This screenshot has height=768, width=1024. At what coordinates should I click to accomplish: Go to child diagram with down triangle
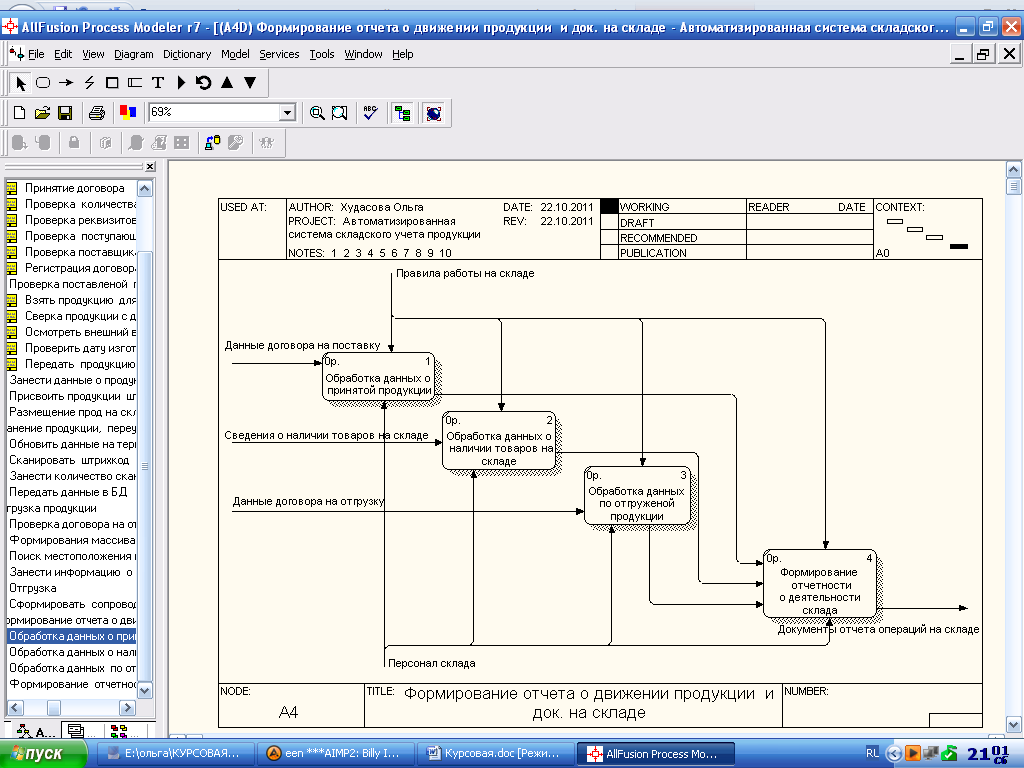249,83
